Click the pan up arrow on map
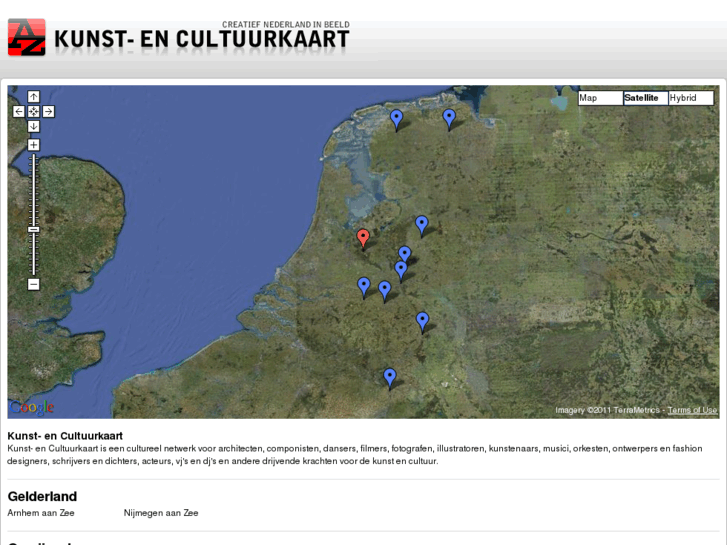This screenshot has height=545, width=727. (x=33, y=97)
